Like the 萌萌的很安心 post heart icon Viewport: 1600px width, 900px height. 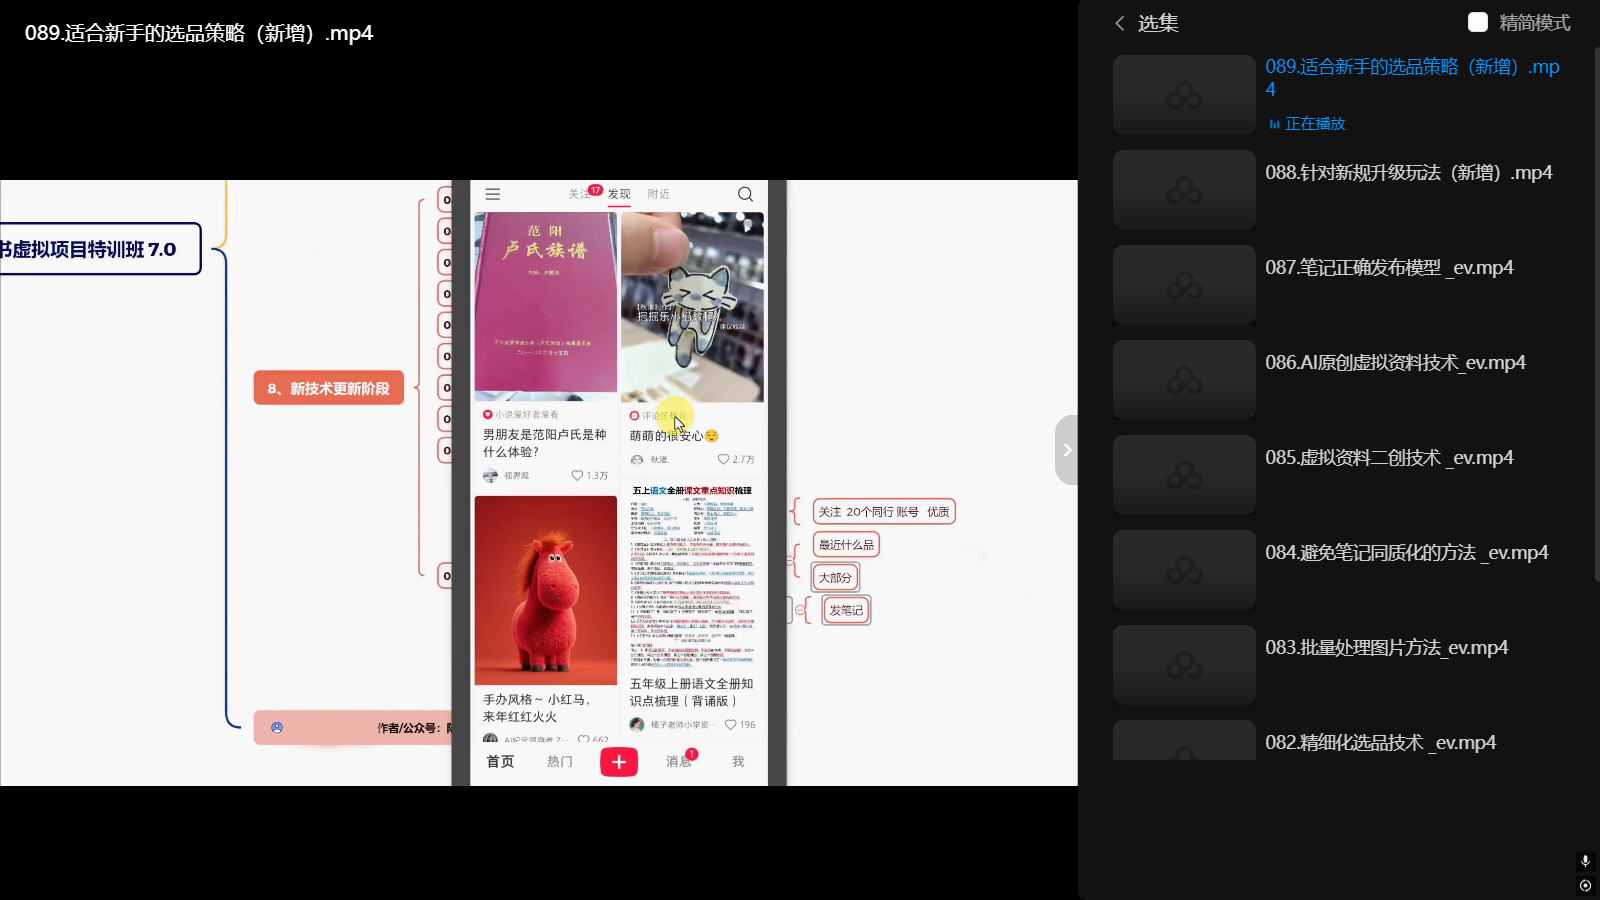(724, 460)
